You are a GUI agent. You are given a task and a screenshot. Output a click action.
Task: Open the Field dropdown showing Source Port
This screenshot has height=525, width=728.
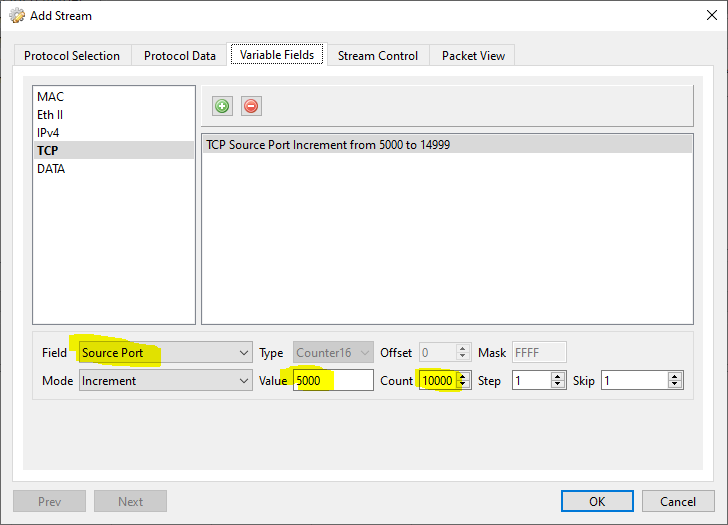(x=166, y=353)
